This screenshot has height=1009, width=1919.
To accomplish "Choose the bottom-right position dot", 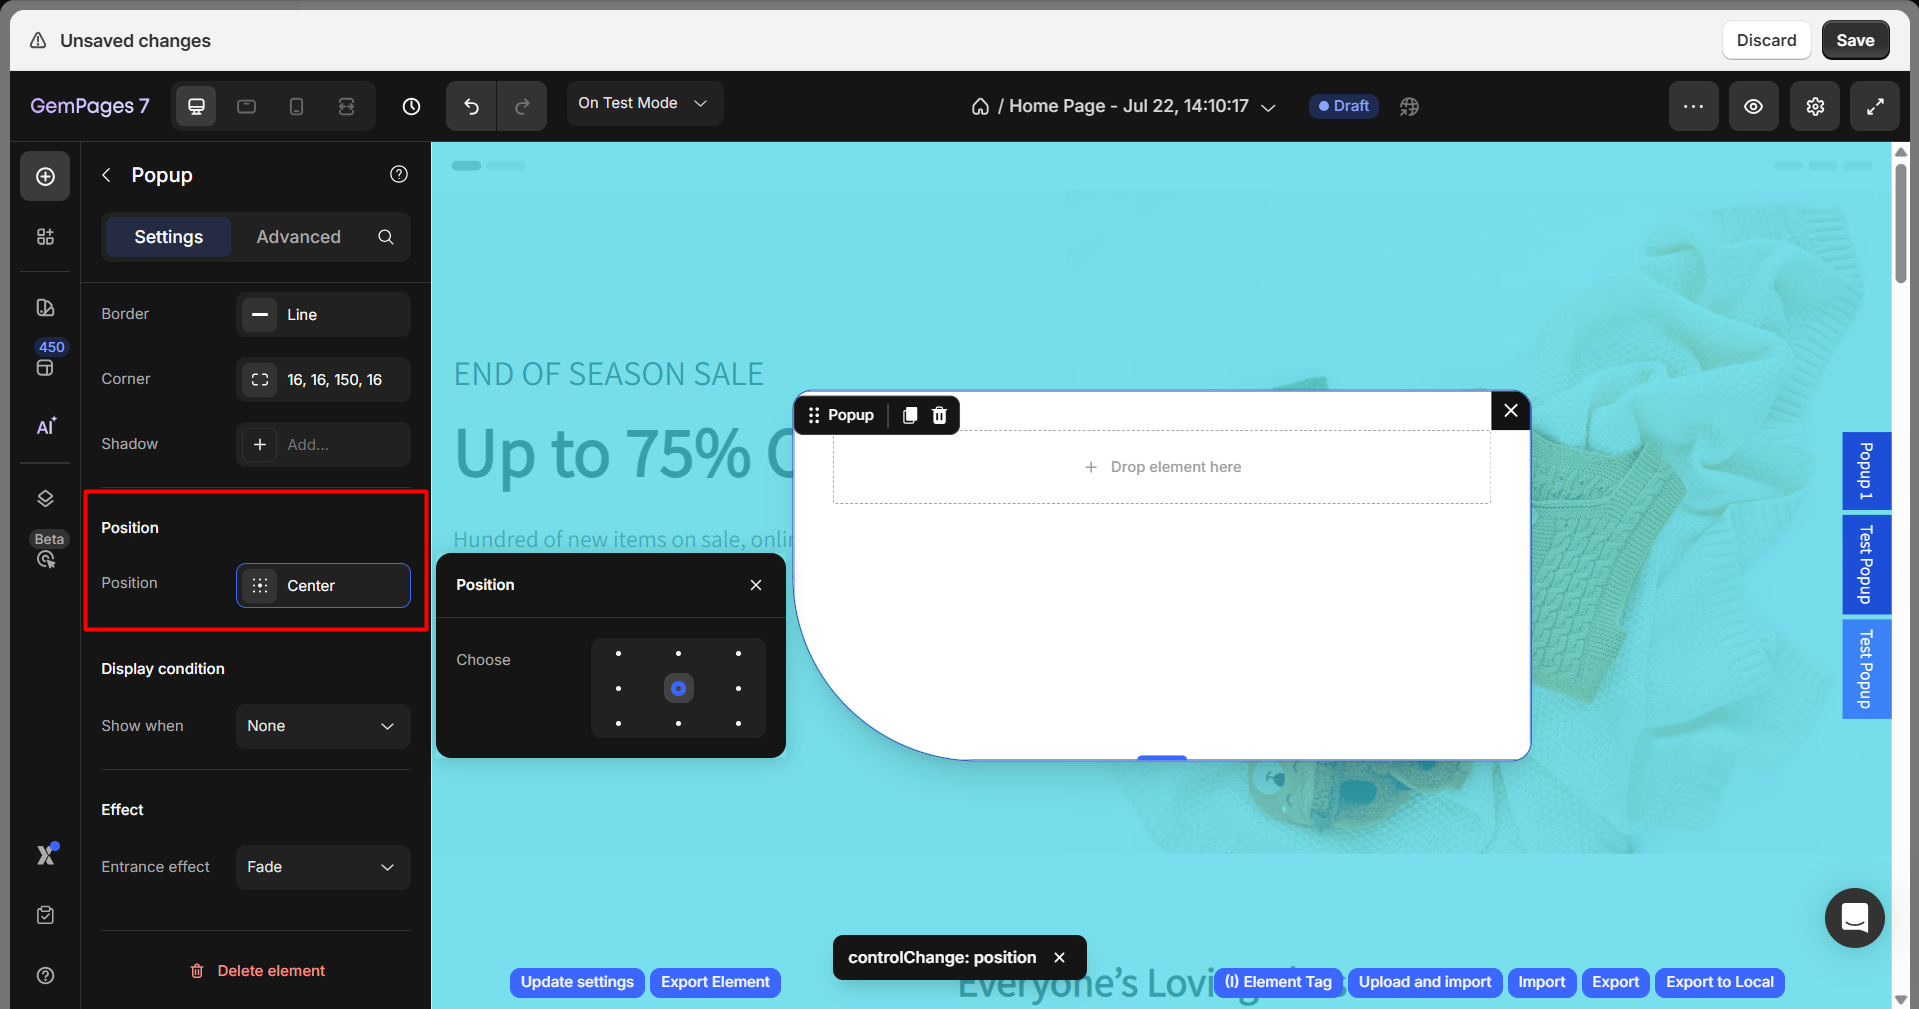I will pyautogui.click(x=738, y=723).
